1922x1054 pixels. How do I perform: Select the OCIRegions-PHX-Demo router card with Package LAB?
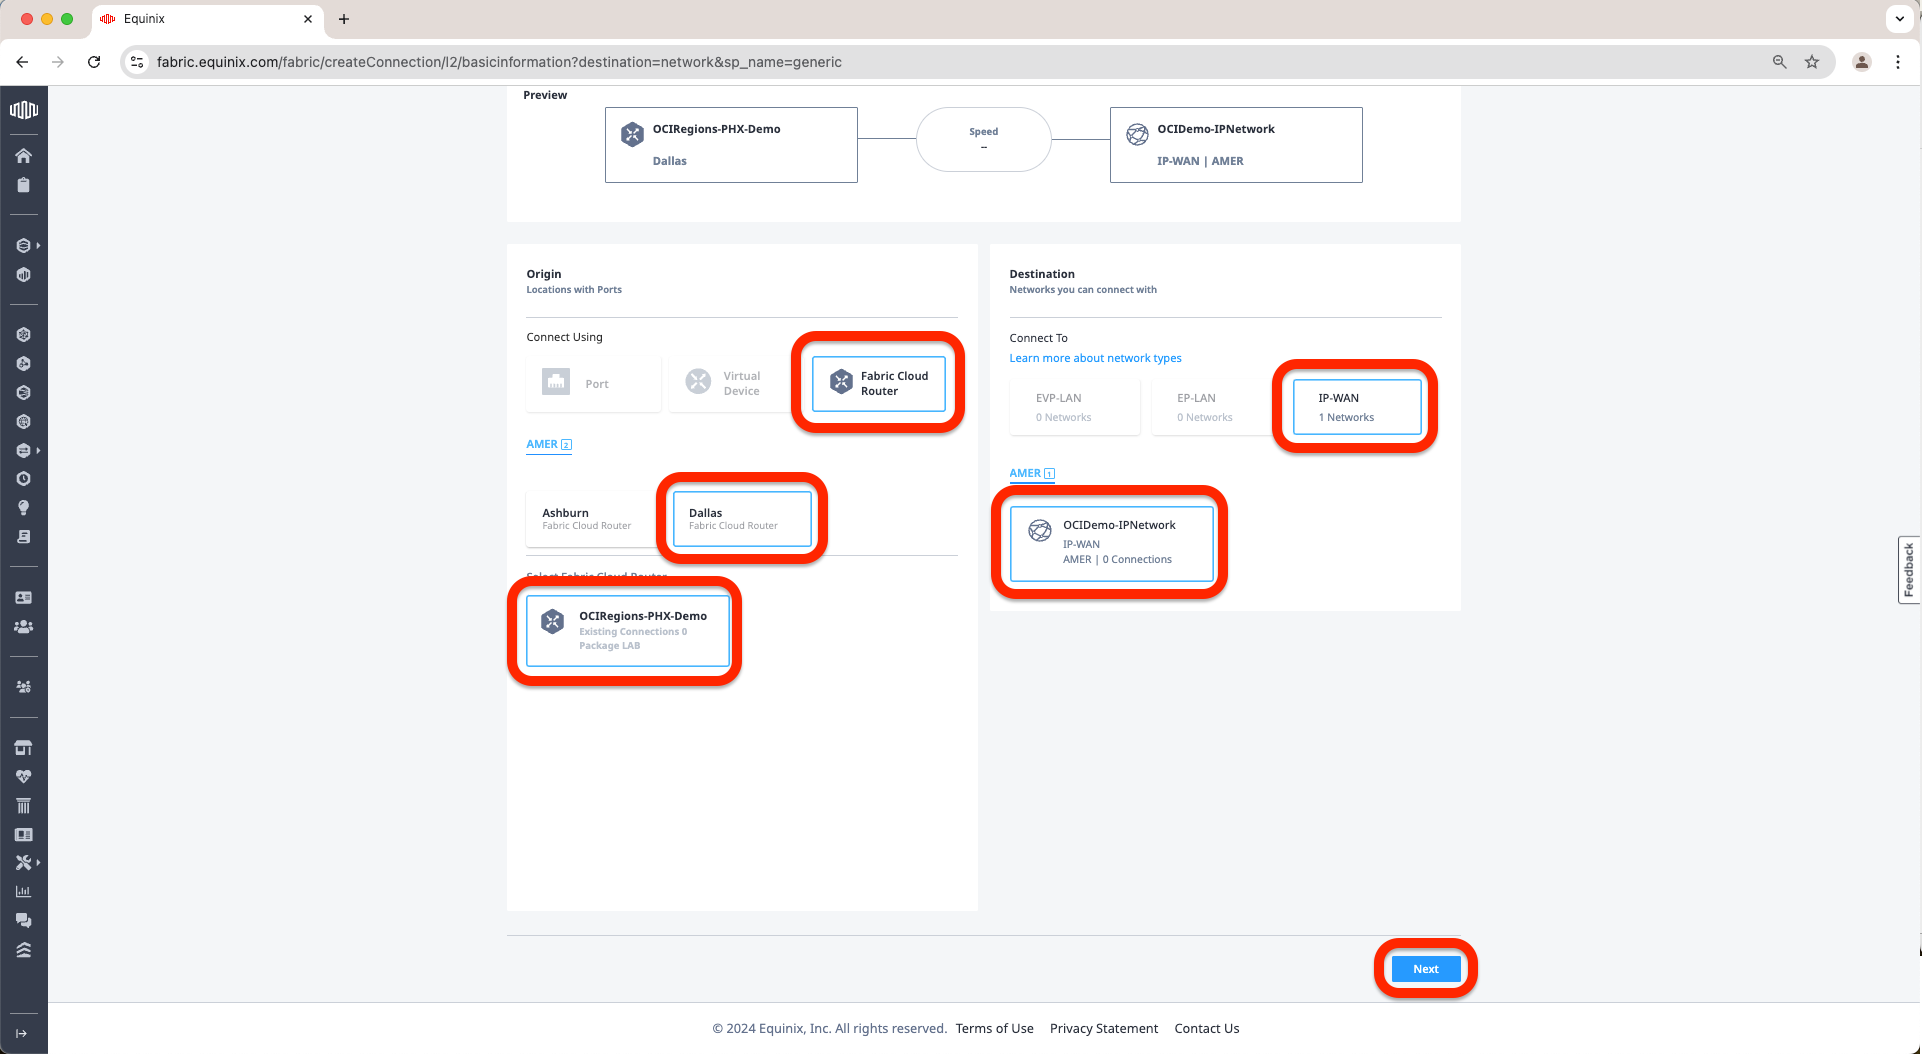[628, 630]
